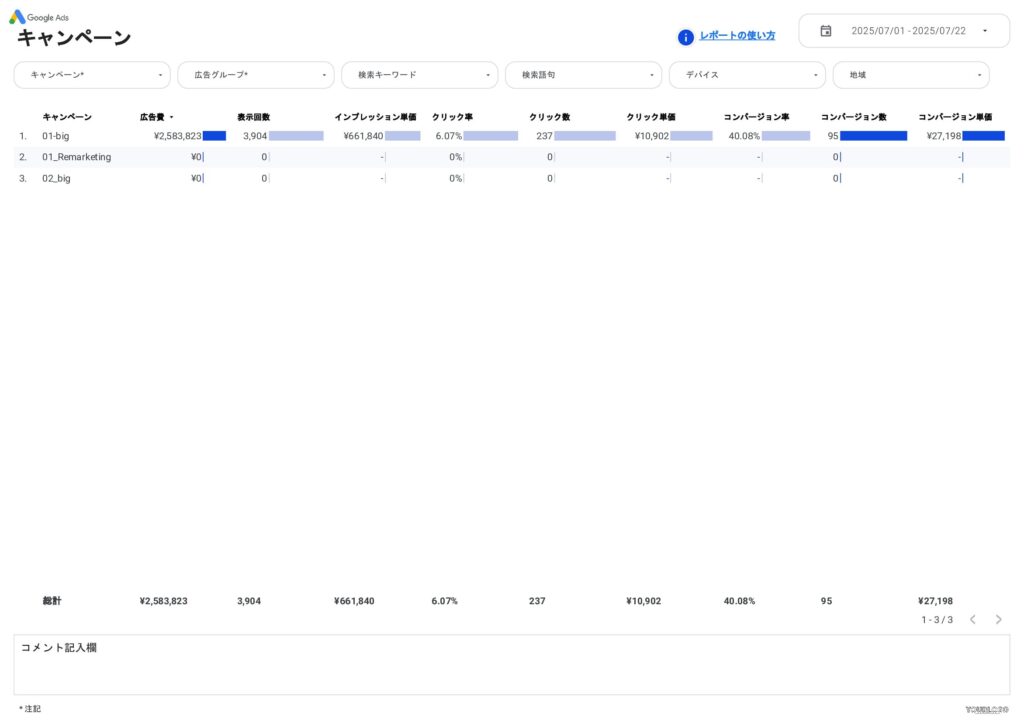The image size is (1024, 723).
Task: Select the 01_Remarketing campaign row
Action: coord(78,157)
